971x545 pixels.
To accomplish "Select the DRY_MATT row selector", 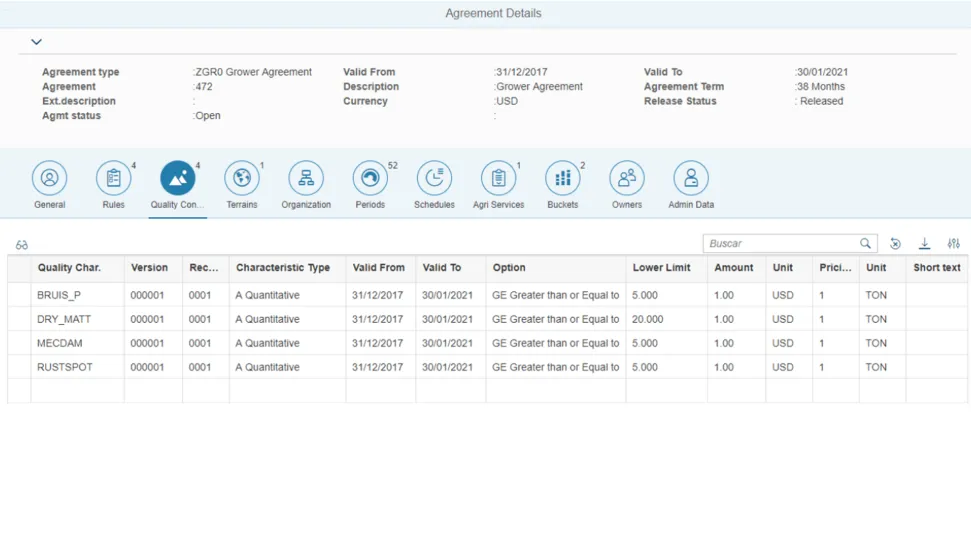I will [x=19, y=319].
